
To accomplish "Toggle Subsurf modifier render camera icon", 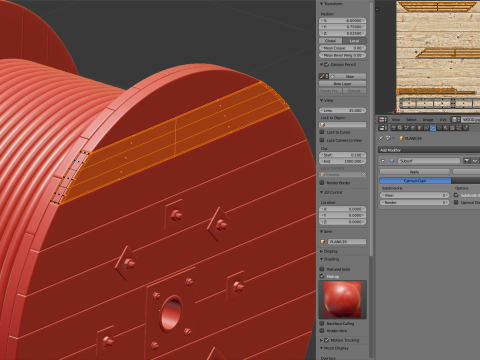I will (467, 161).
